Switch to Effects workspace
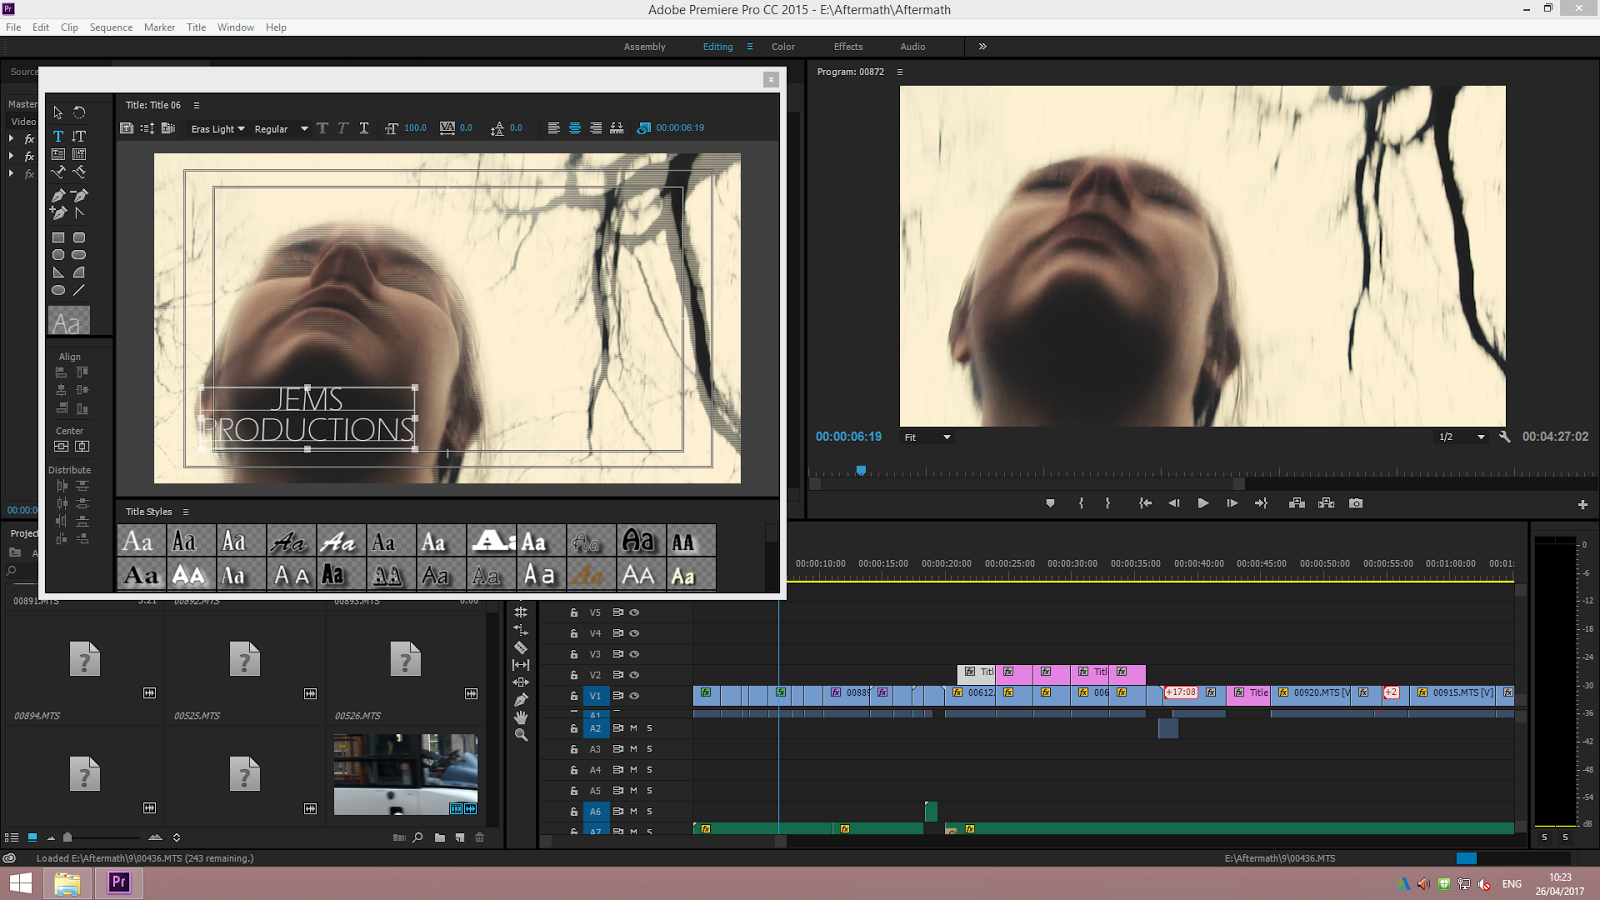The image size is (1600, 900). [x=848, y=46]
